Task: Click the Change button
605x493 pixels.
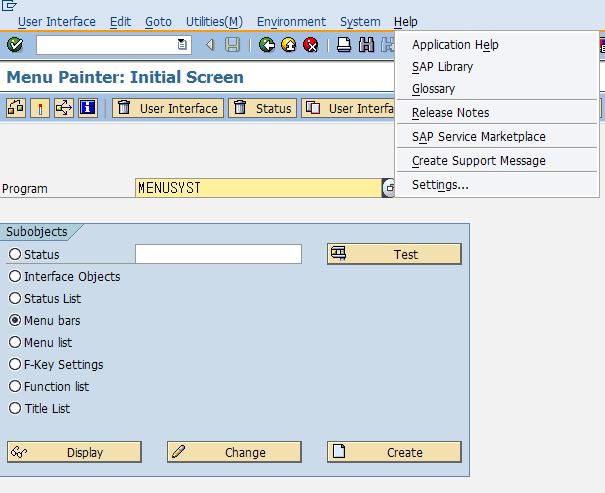Action: pyautogui.click(x=234, y=452)
